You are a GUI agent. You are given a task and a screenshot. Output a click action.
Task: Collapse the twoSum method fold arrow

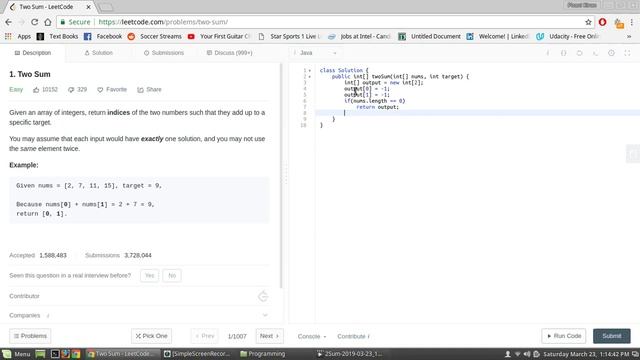[310, 77]
